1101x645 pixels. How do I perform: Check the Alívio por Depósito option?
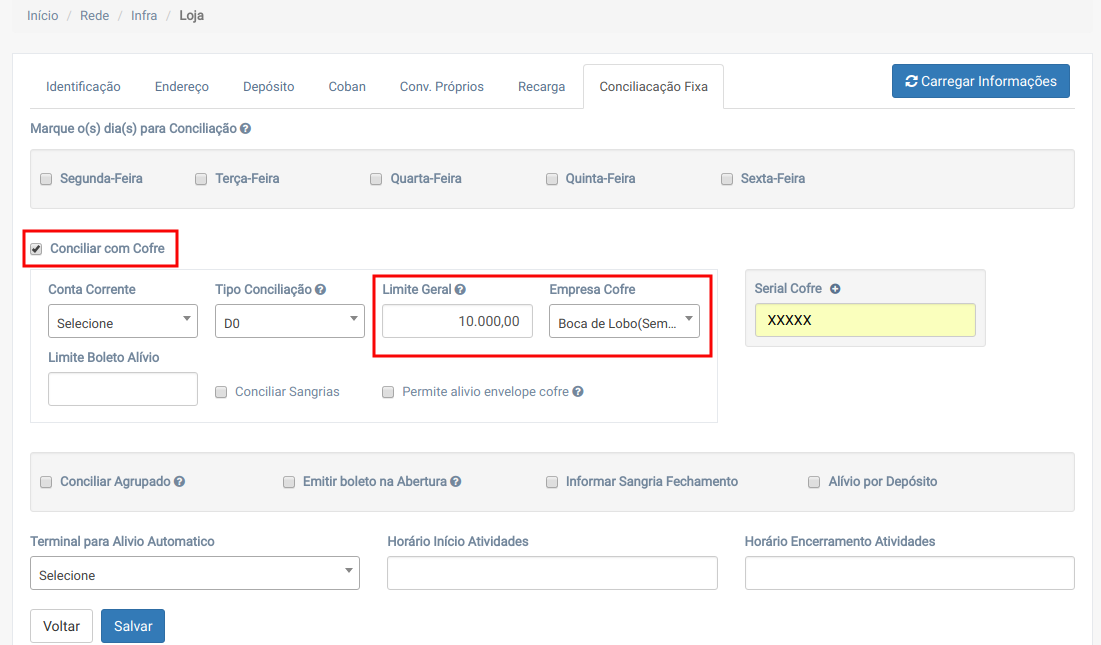tap(814, 482)
